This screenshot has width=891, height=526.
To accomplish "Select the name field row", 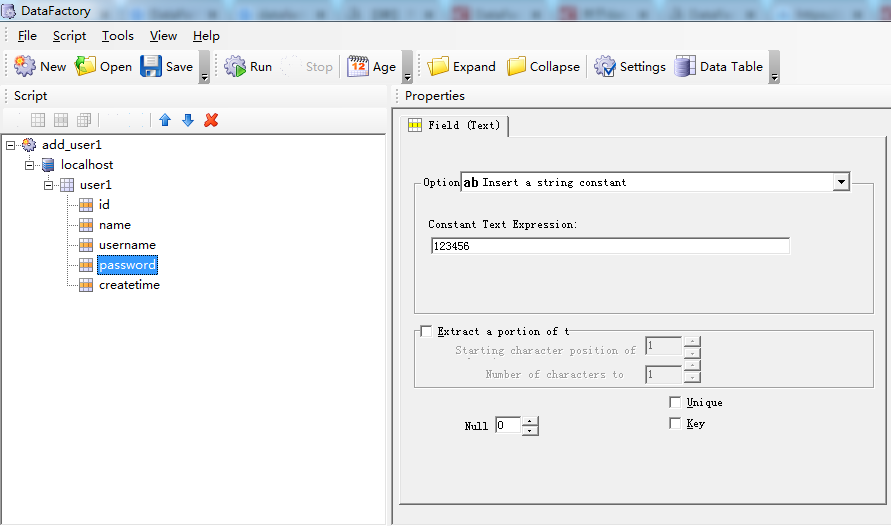I will tap(115, 225).
